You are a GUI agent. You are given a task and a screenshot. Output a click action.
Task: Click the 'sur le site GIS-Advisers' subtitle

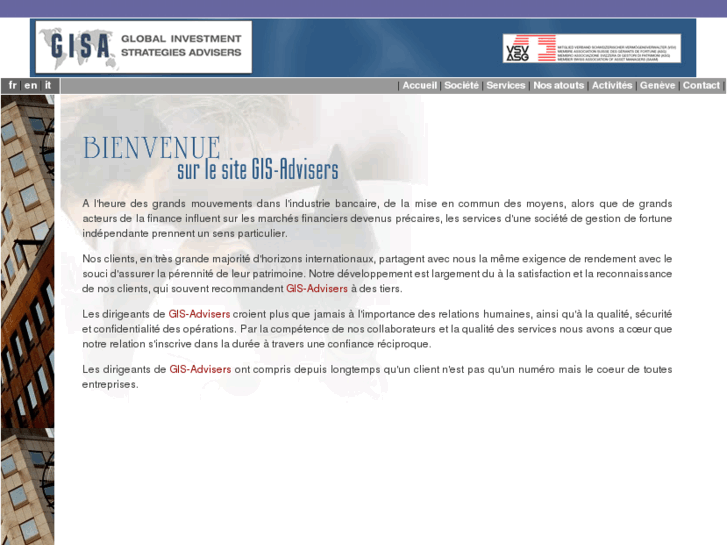(258, 170)
